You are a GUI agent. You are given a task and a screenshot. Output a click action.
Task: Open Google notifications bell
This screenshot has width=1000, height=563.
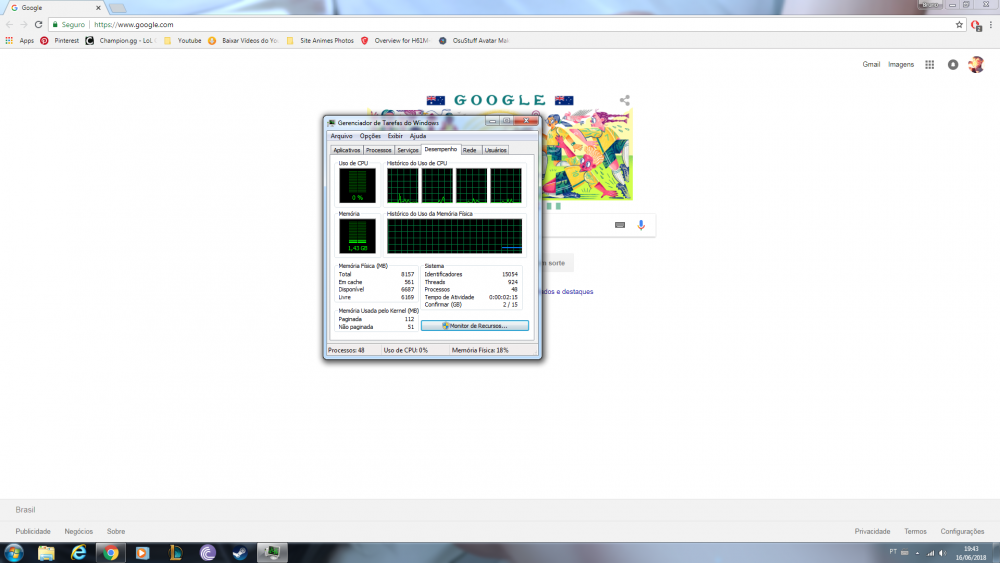(953, 64)
